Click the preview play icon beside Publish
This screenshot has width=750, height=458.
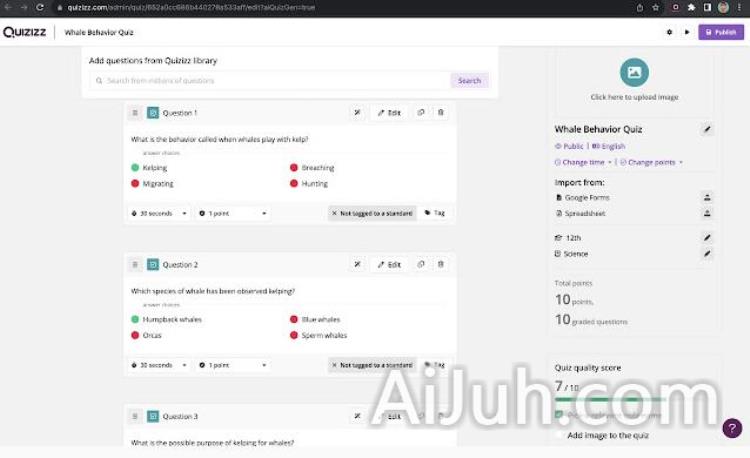tap(686, 32)
